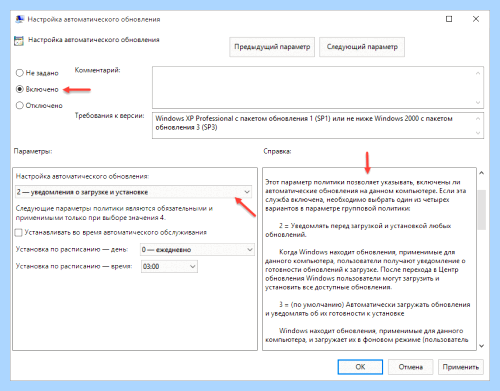Click help line '3 = (по умолчанию) Автоматически'

click(x=368, y=309)
